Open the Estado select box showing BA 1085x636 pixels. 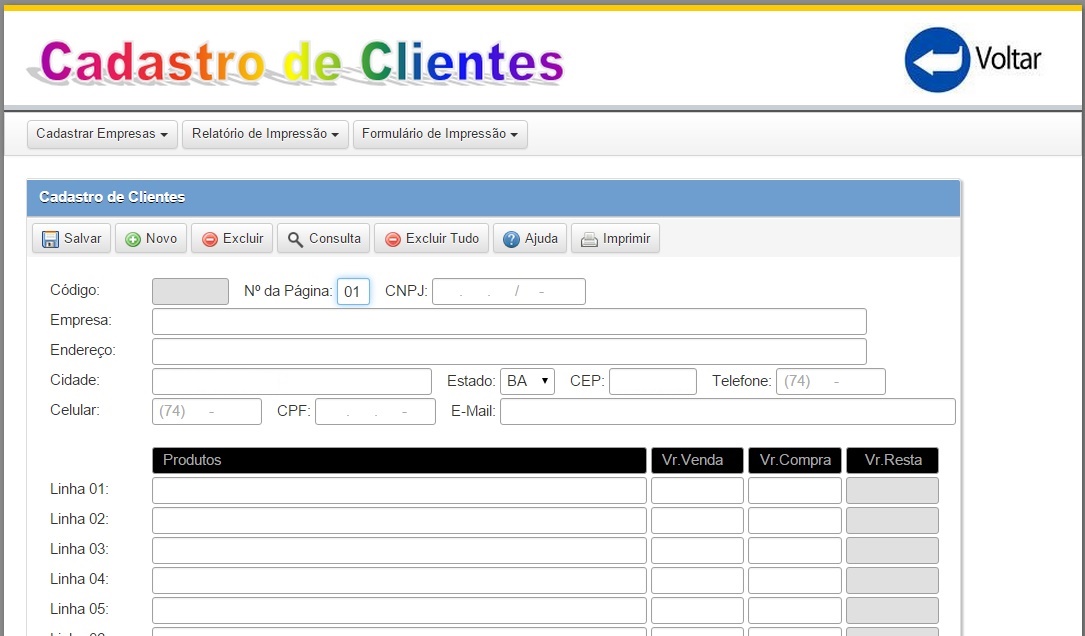click(x=527, y=381)
